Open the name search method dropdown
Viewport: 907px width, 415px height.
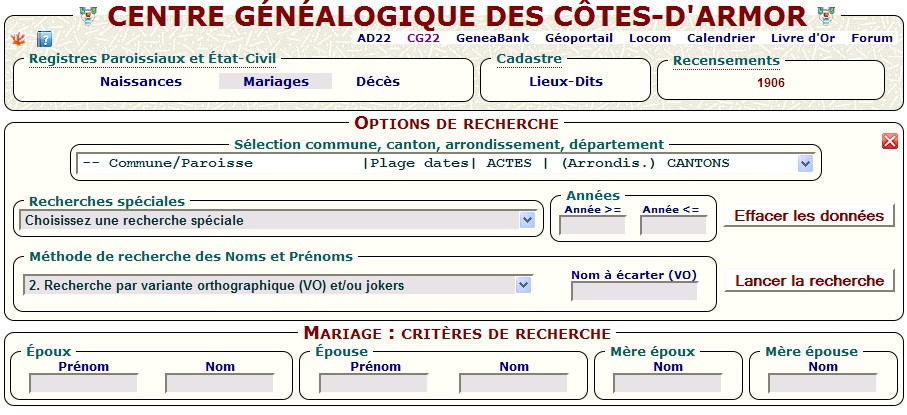coord(522,285)
